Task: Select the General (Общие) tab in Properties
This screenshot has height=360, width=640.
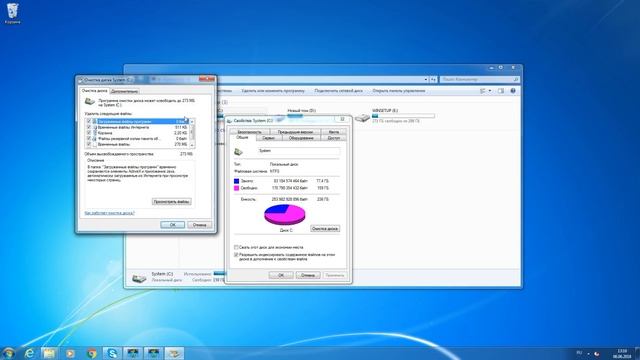Action: coord(242,138)
